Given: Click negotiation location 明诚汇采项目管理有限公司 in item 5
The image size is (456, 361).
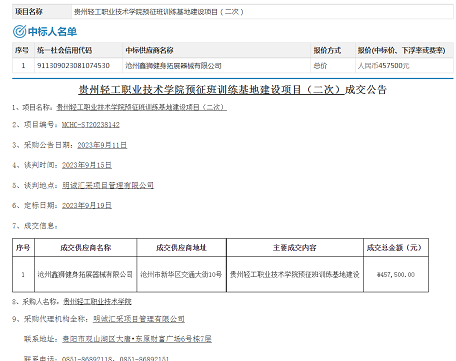Looking at the screenshot, I should pos(108,185).
